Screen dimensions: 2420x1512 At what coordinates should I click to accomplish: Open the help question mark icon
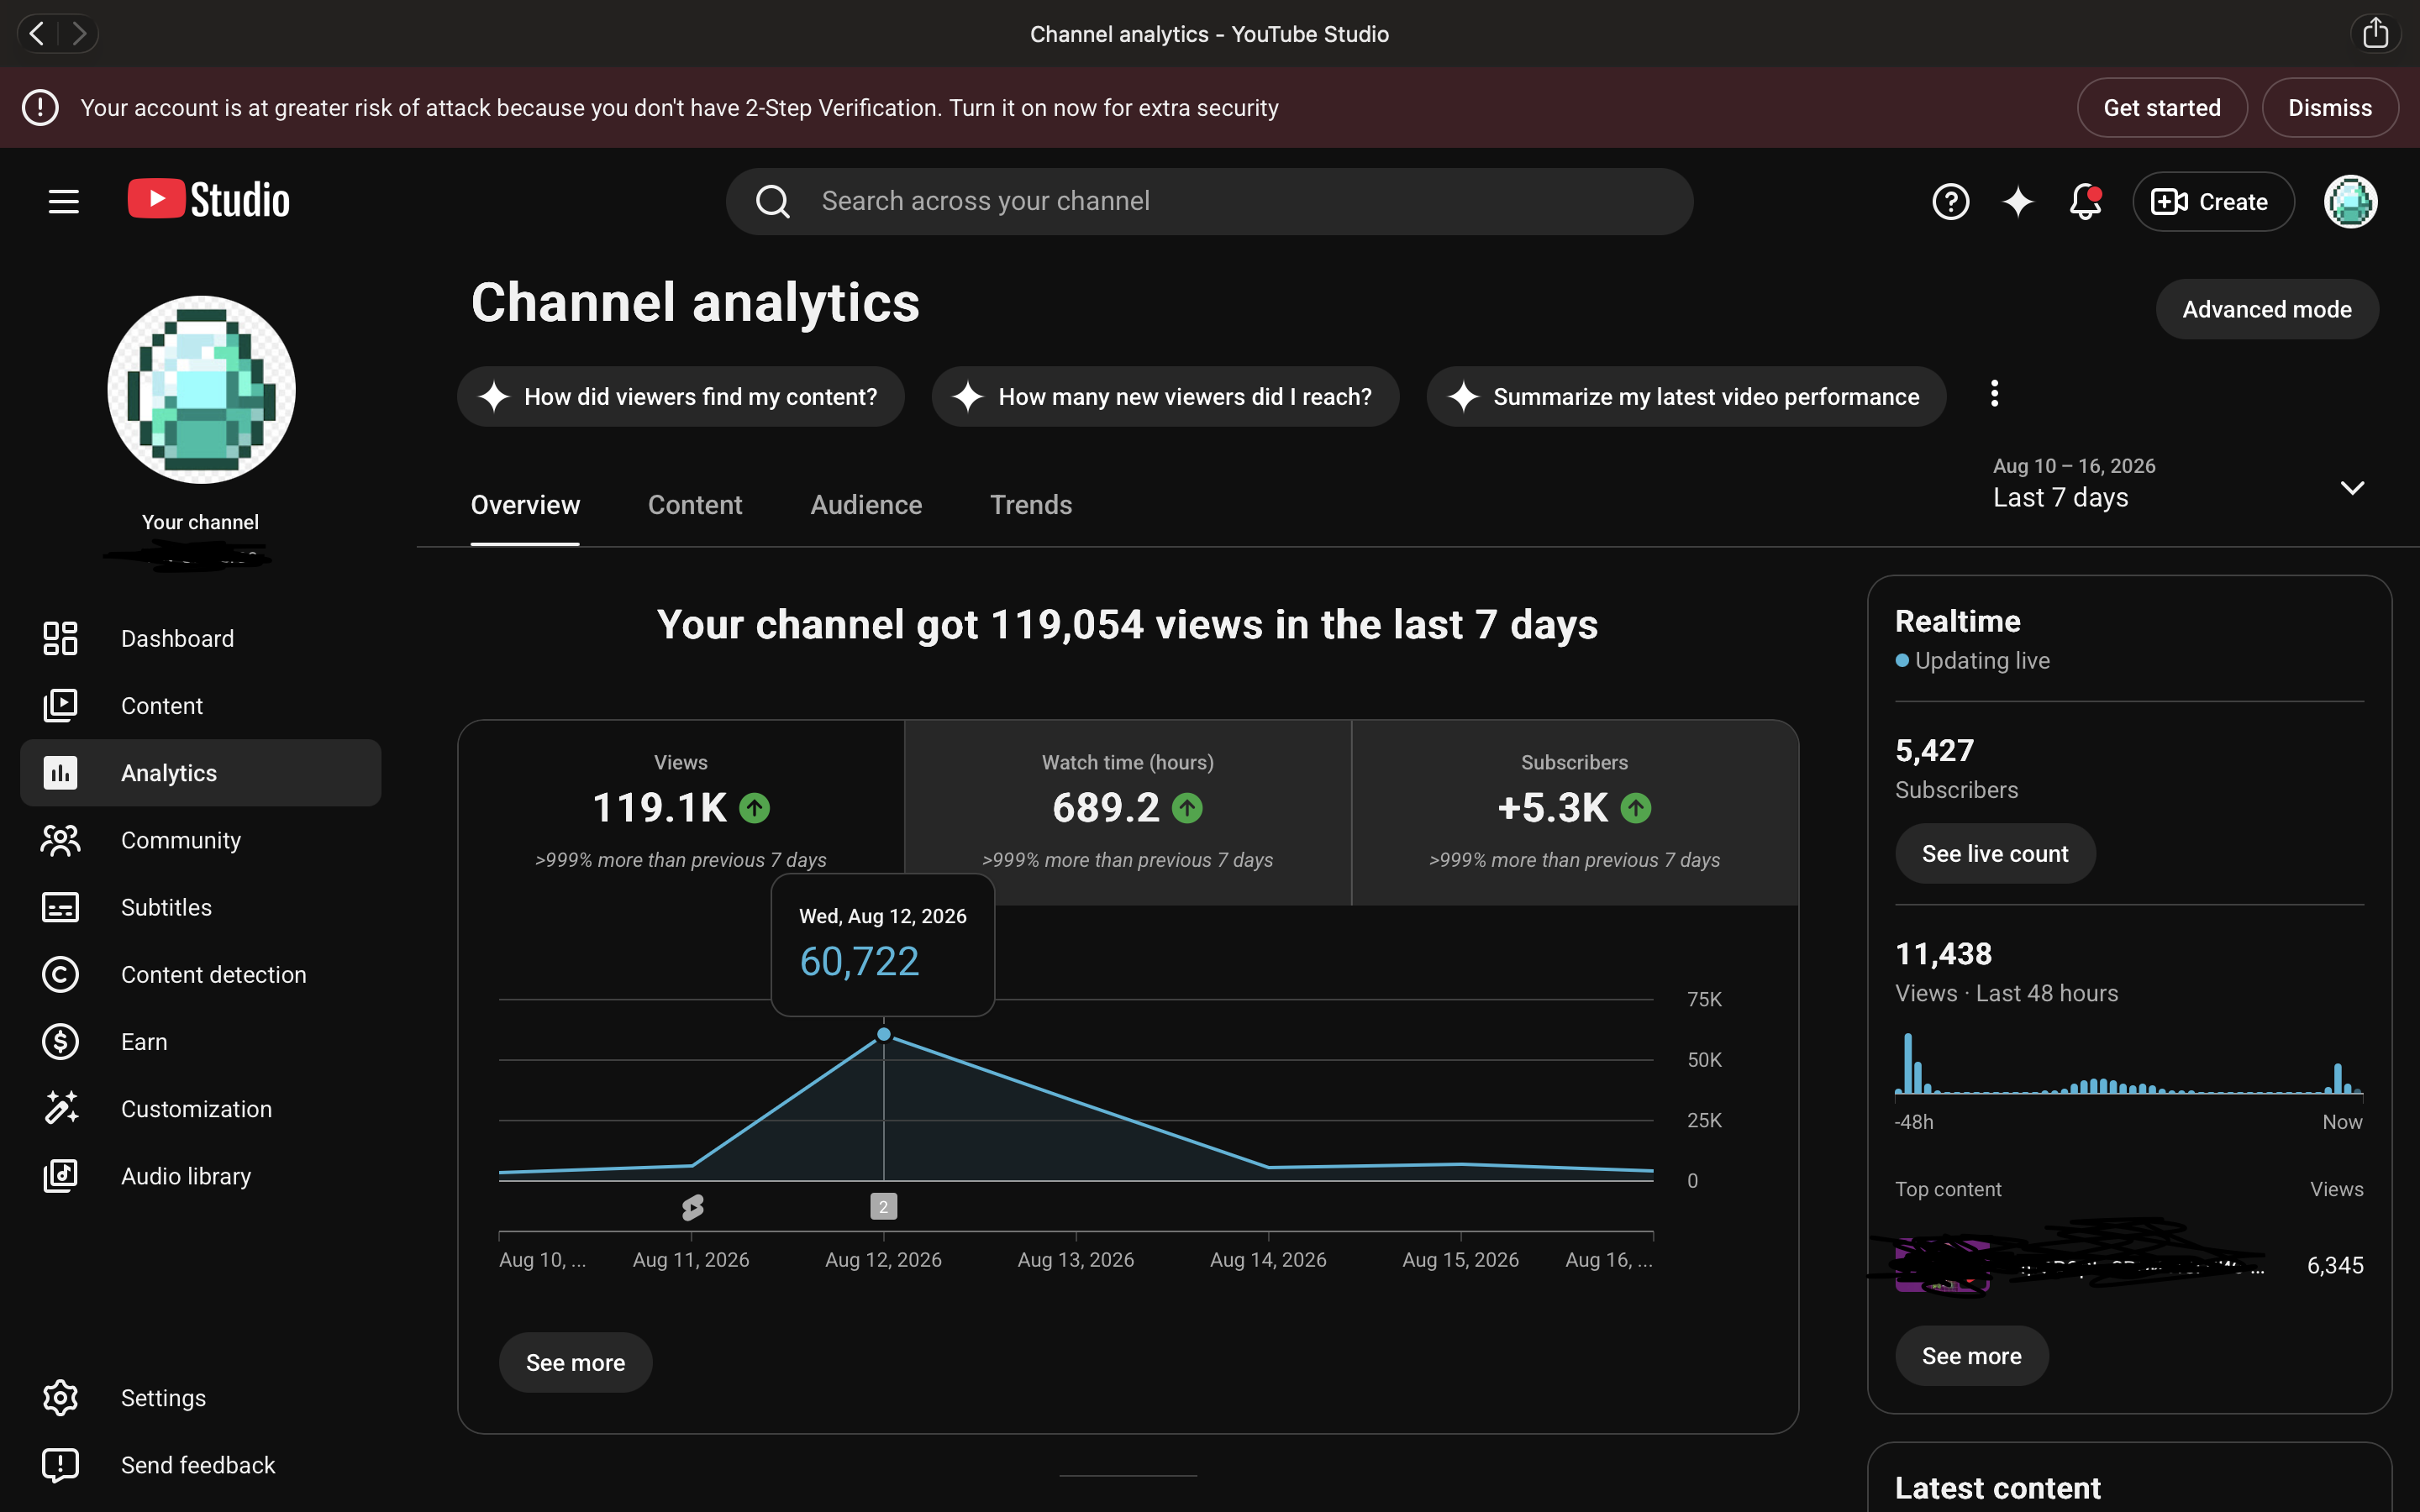pyautogui.click(x=1950, y=201)
